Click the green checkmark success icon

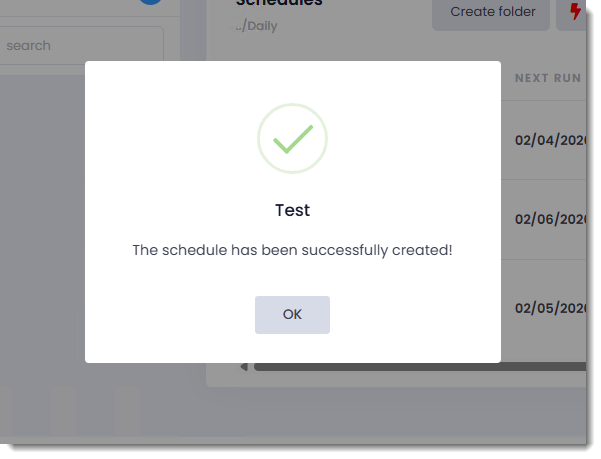click(292, 139)
